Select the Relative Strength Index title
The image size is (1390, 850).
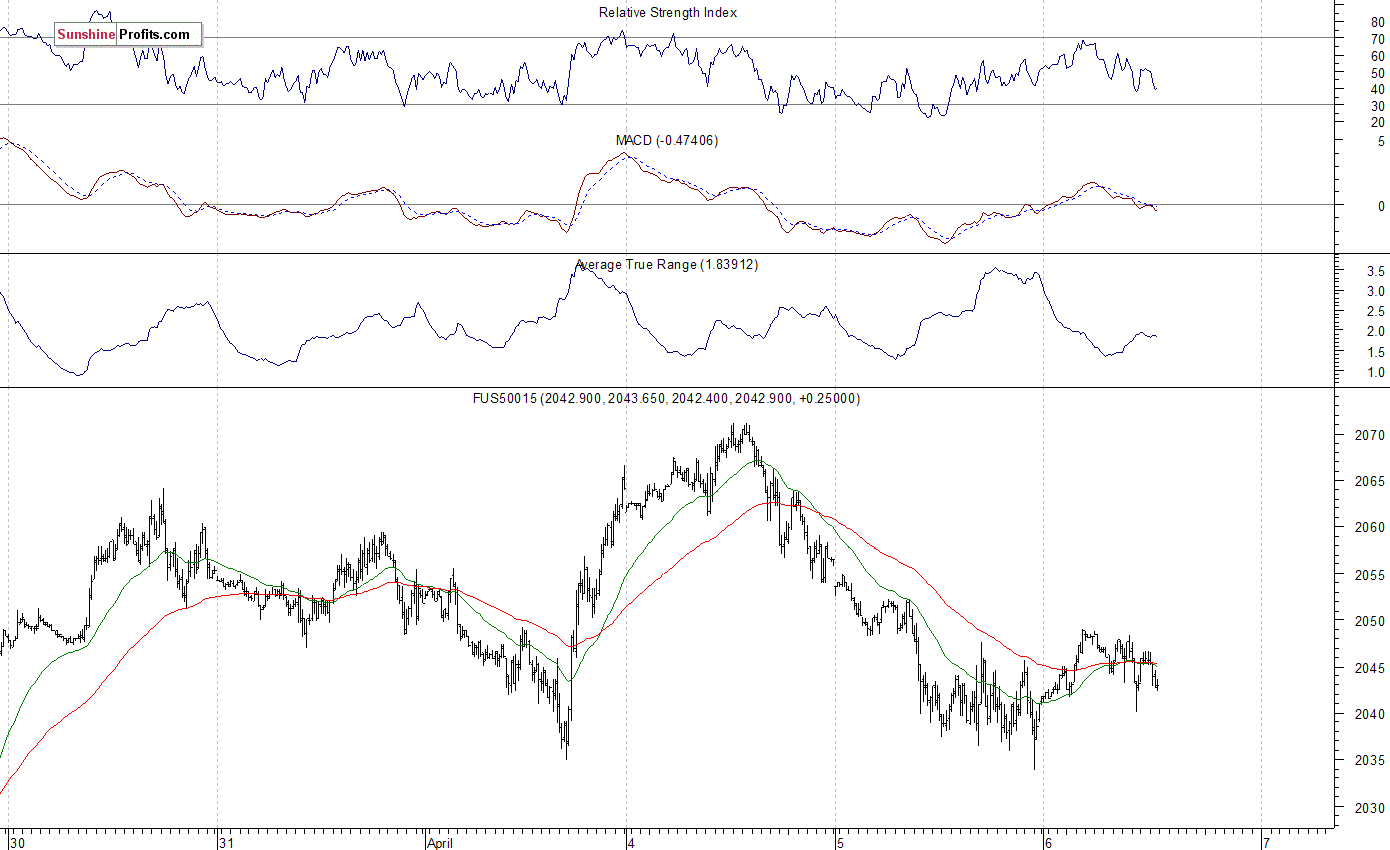[x=668, y=13]
